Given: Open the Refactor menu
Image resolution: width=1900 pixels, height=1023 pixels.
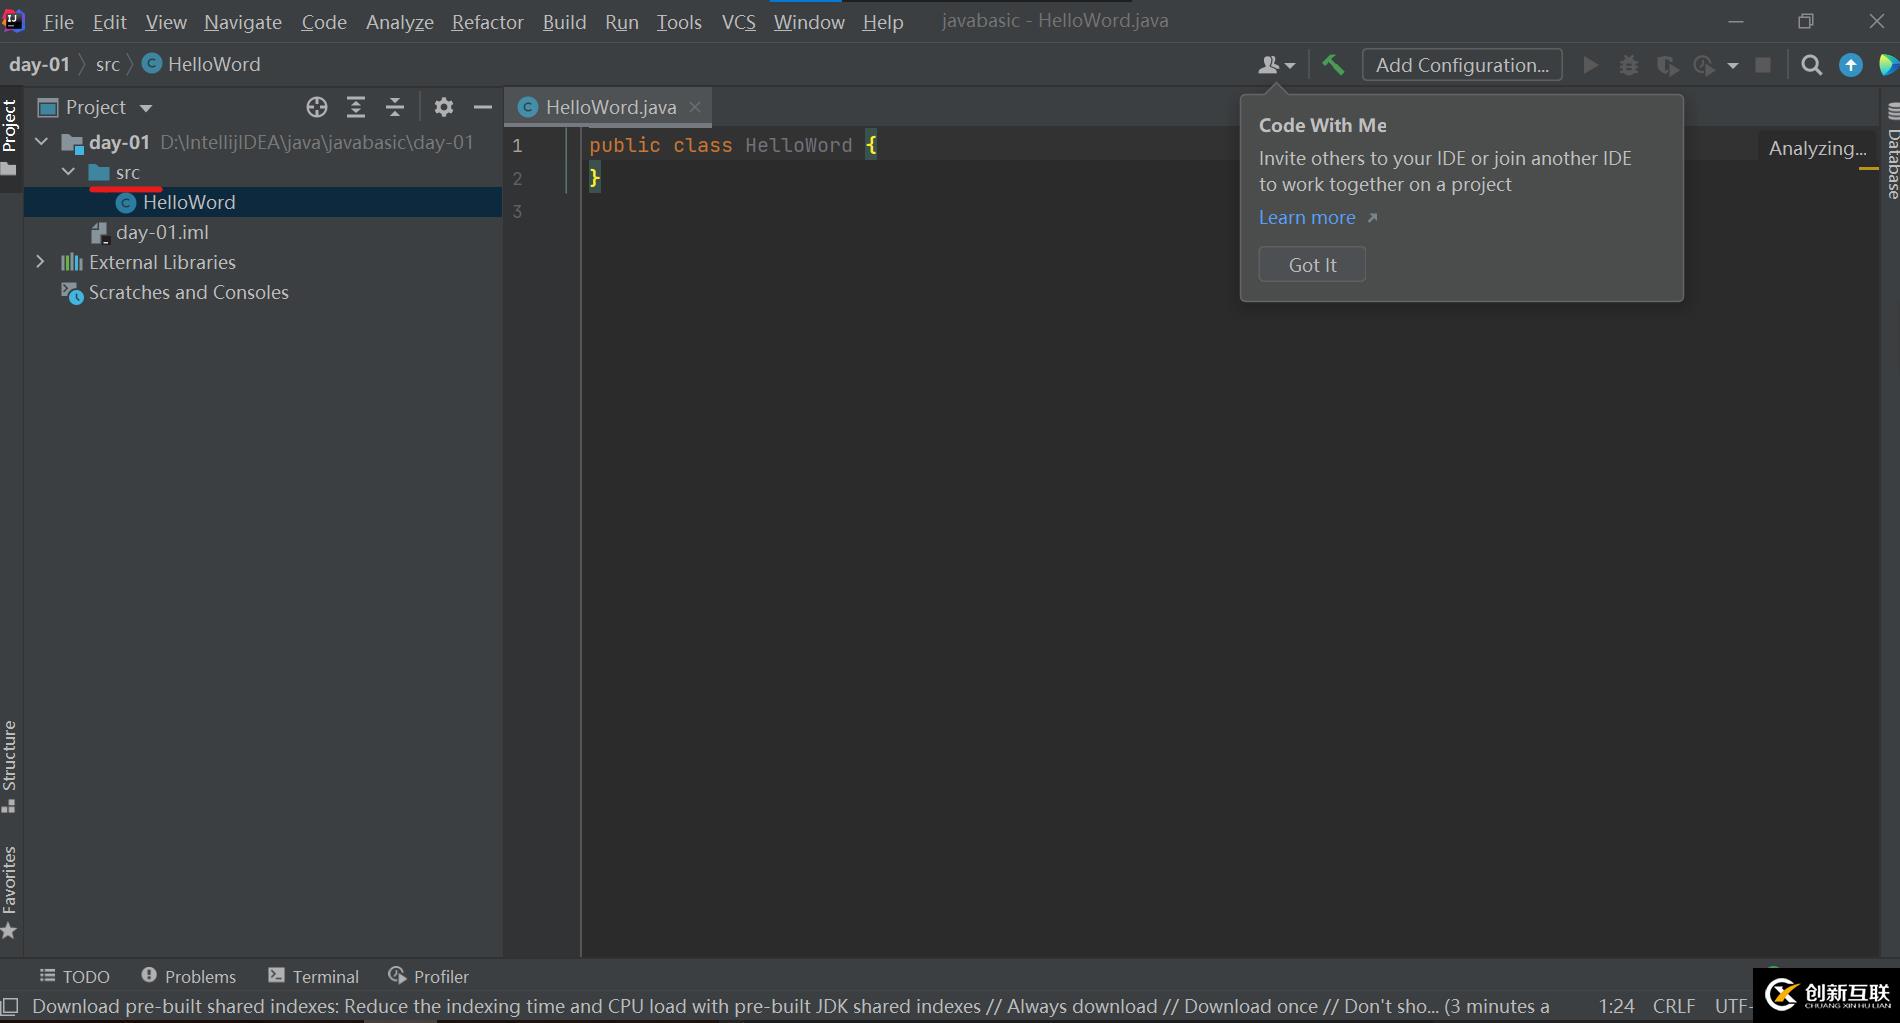Looking at the screenshot, I should (487, 22).
